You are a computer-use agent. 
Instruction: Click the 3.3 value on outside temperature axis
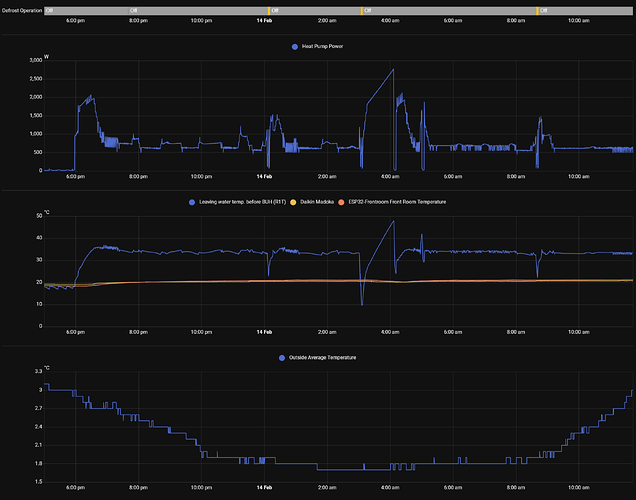tap(39, 371)
